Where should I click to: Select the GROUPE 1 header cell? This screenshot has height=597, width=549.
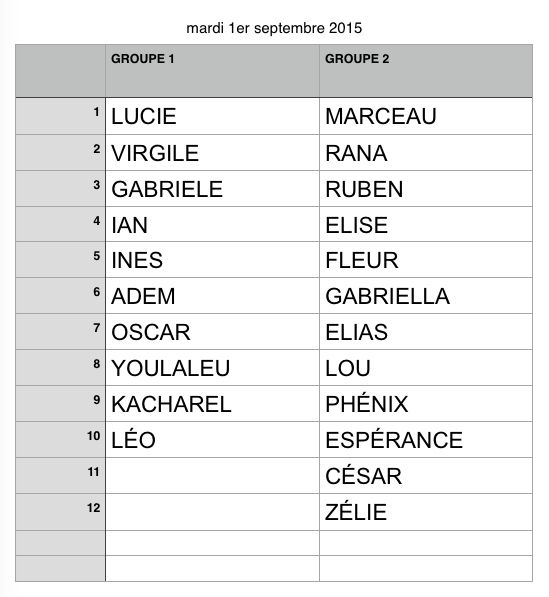(212, 71)
